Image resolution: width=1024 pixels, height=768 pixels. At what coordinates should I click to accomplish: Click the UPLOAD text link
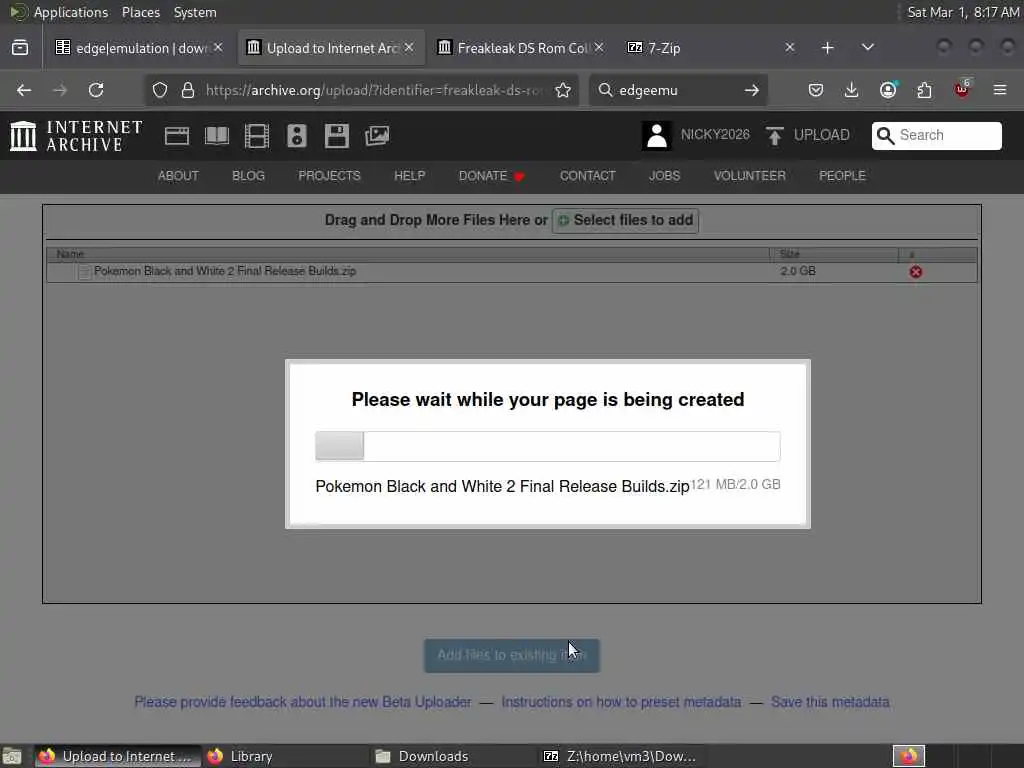tap(822, 135)
